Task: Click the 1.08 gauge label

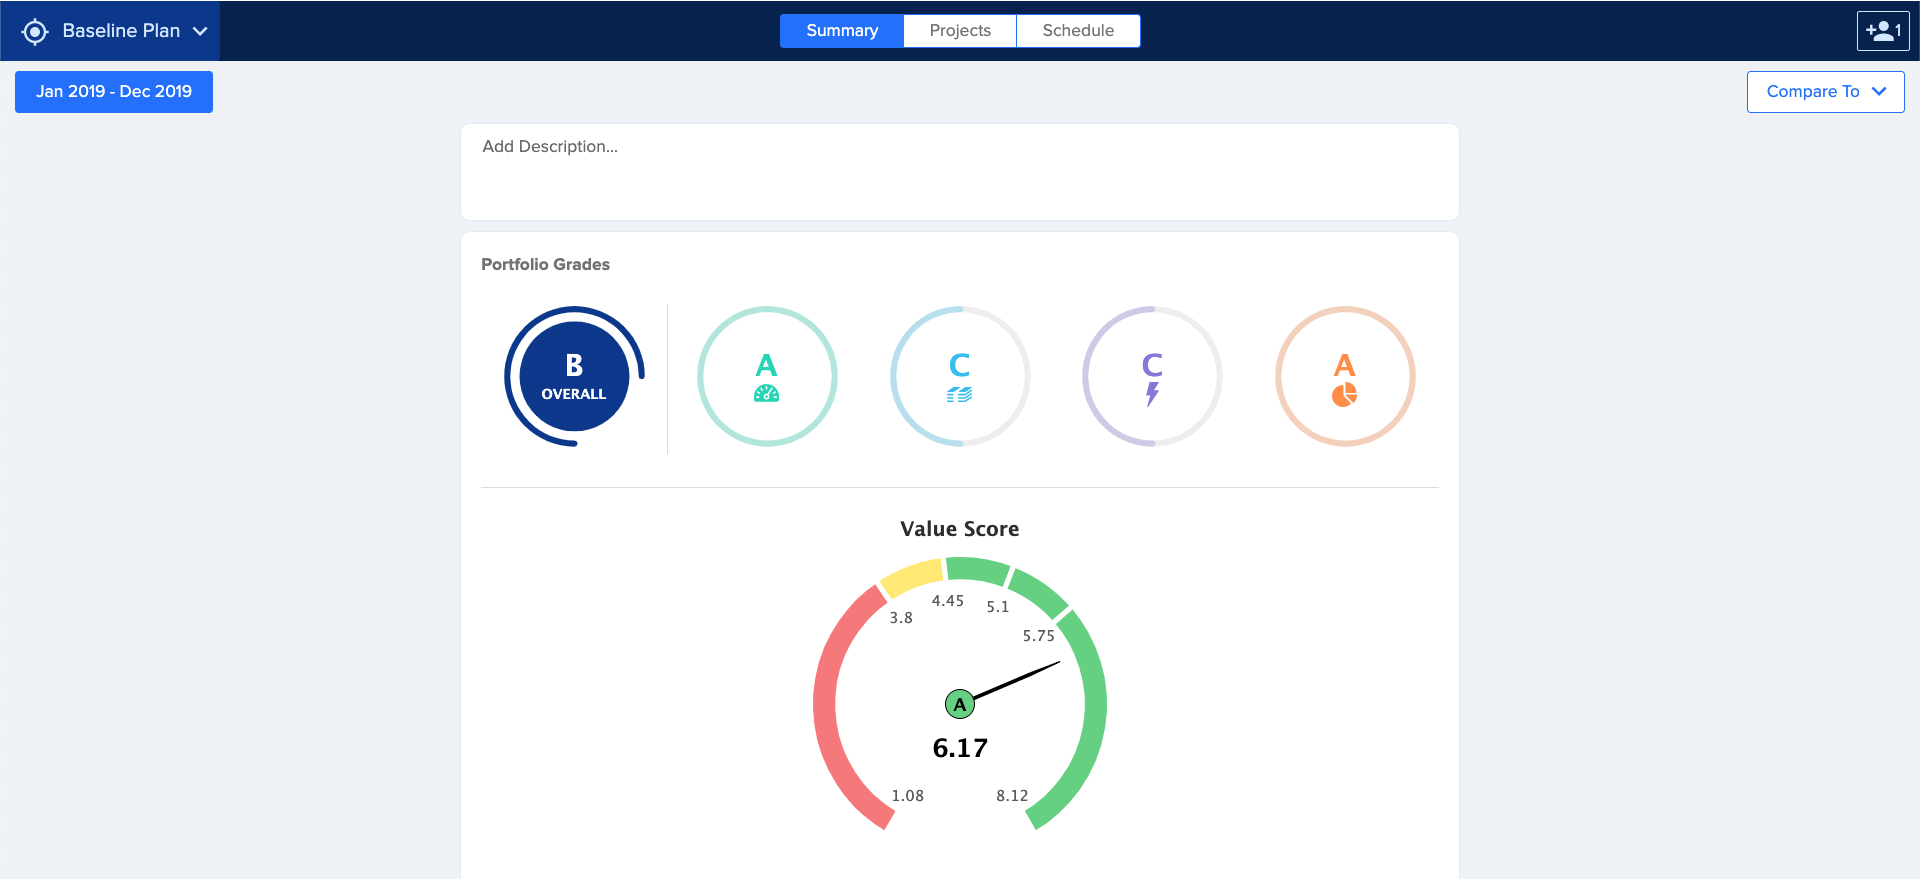Action: 908,796
